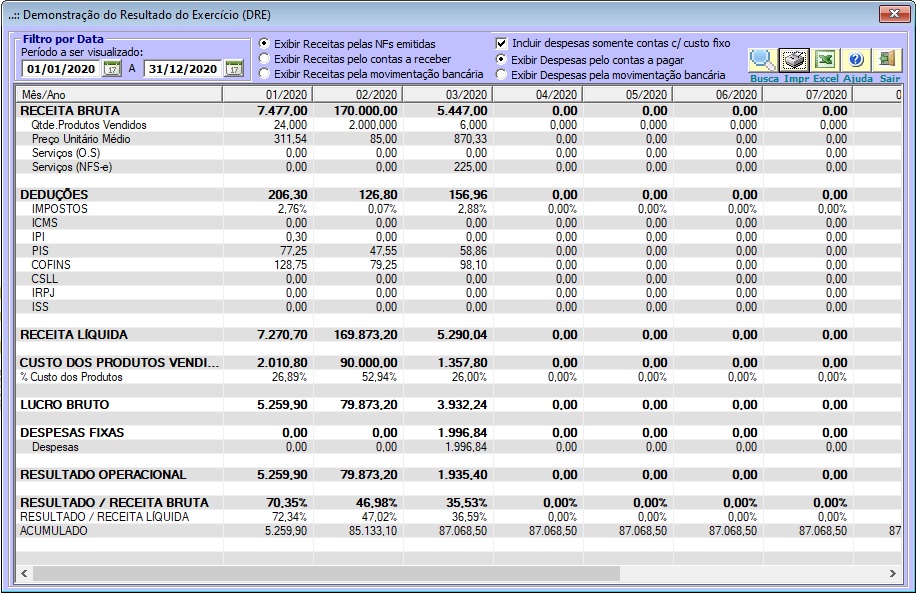
Task: Click the start date field 01/01/2020
Action: pyautogui.click(x=61, y=69)
